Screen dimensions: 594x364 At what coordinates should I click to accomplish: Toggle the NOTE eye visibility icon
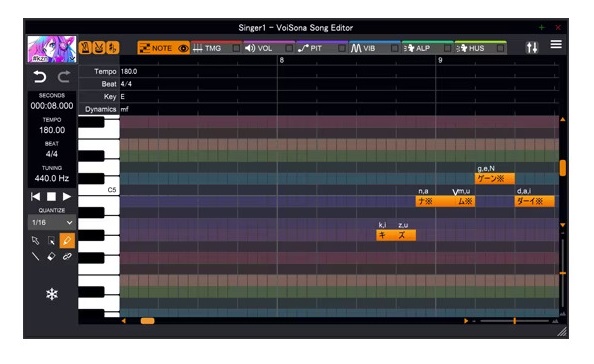click(x=183, y=48)
